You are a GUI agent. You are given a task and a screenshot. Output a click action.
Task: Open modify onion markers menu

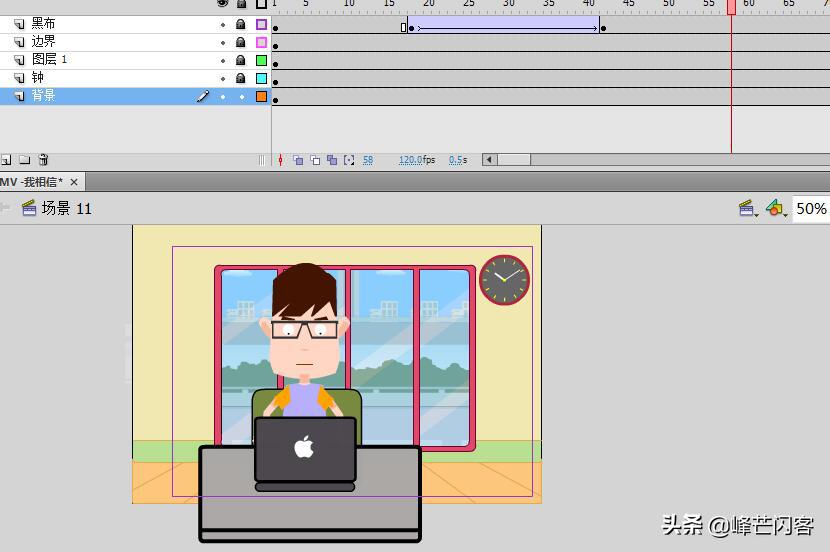349,160
